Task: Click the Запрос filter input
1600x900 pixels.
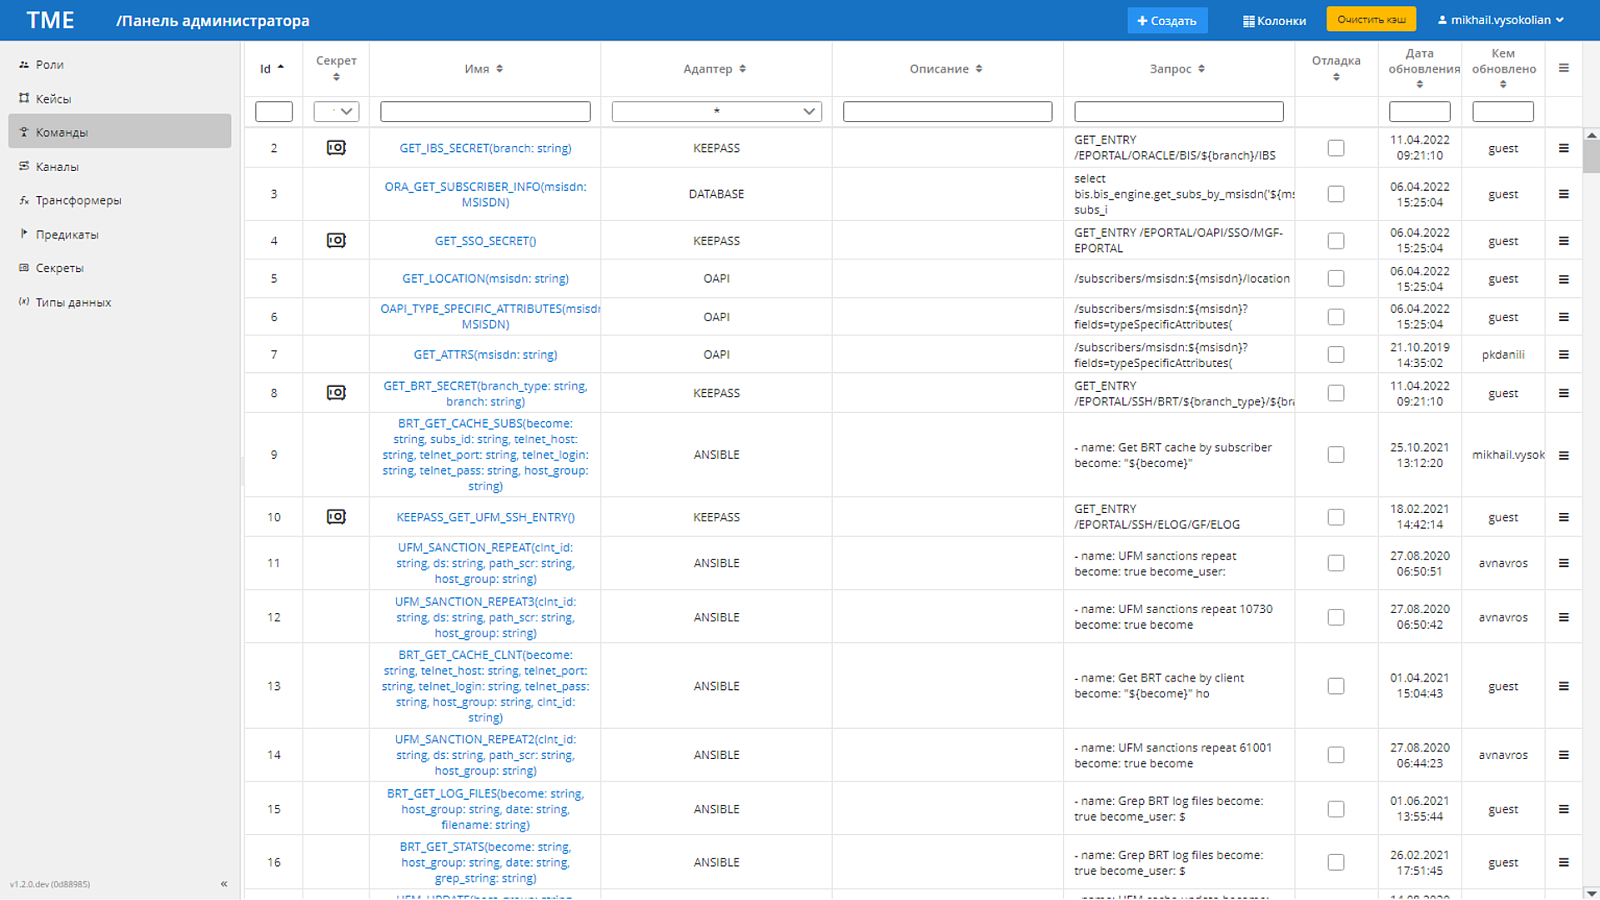Action: tap(1179, 112)
